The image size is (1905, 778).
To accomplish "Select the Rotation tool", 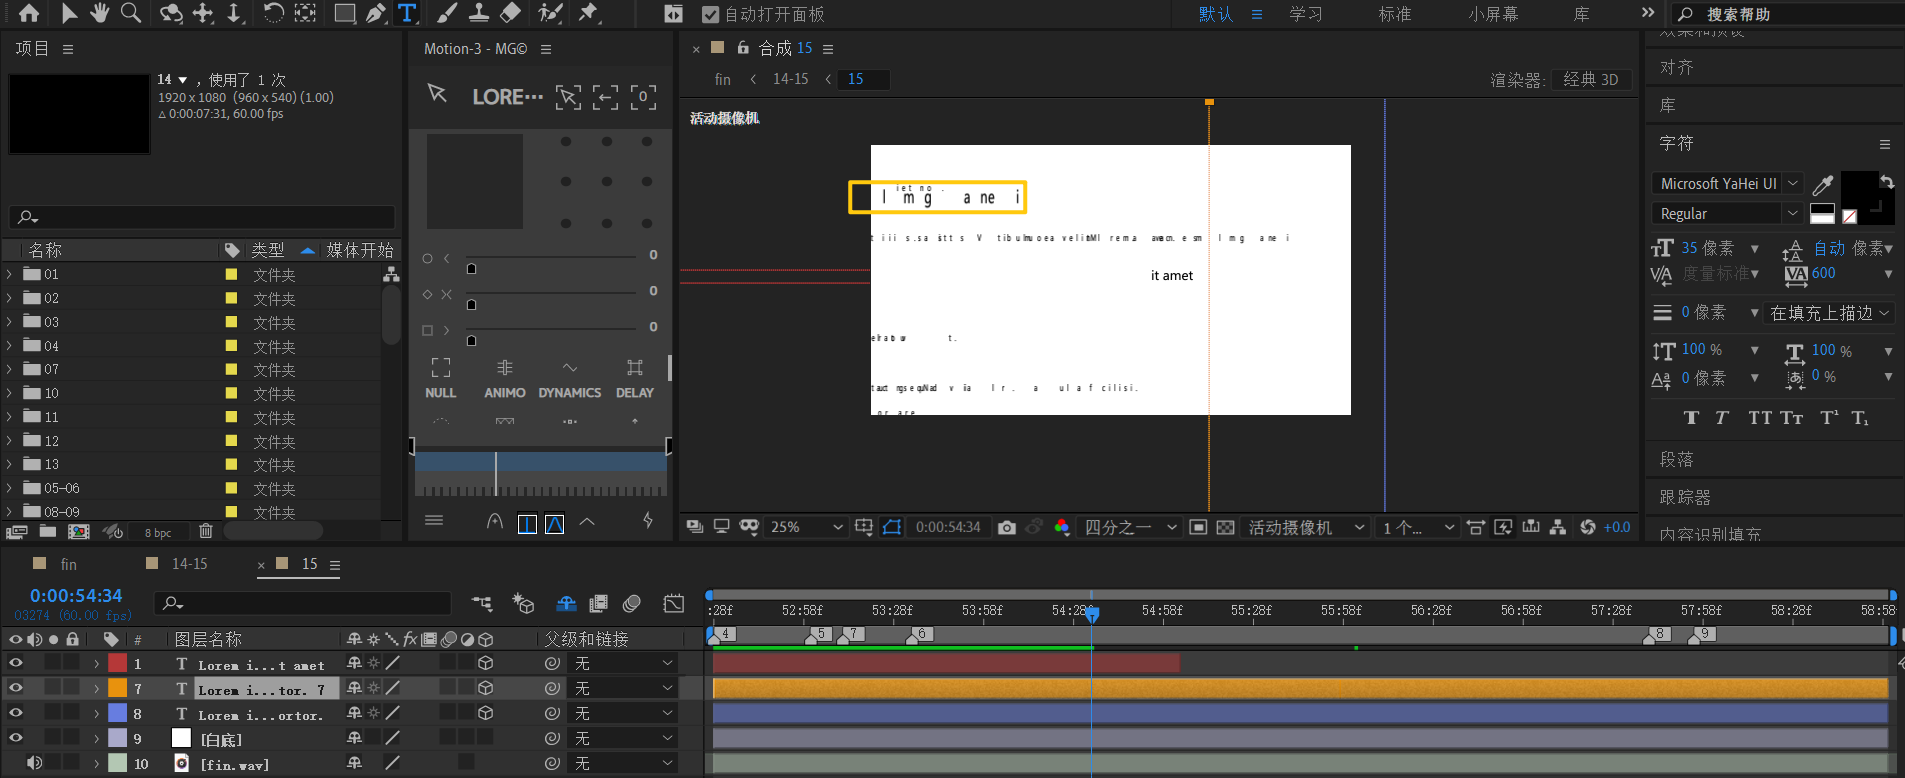I will pyautogui.click(x=272, y=13).
